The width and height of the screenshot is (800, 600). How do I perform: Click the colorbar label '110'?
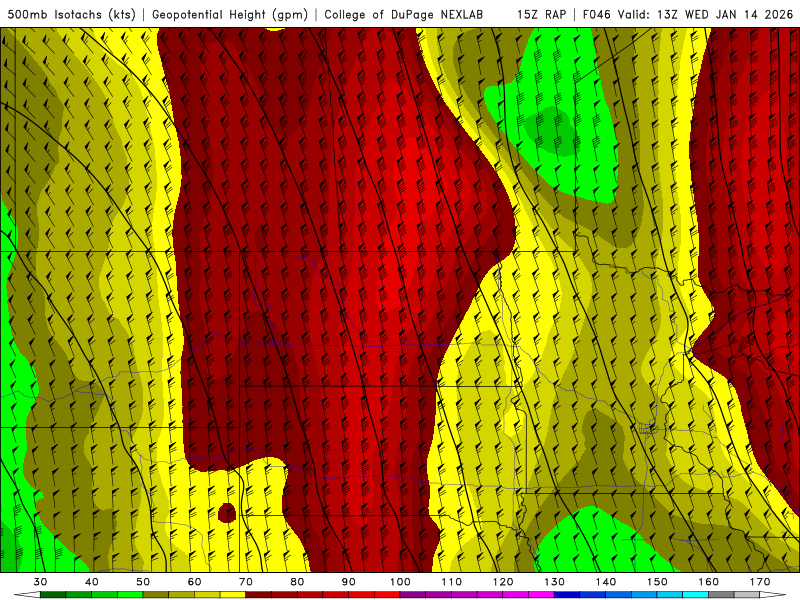click(x=452, y=582)
